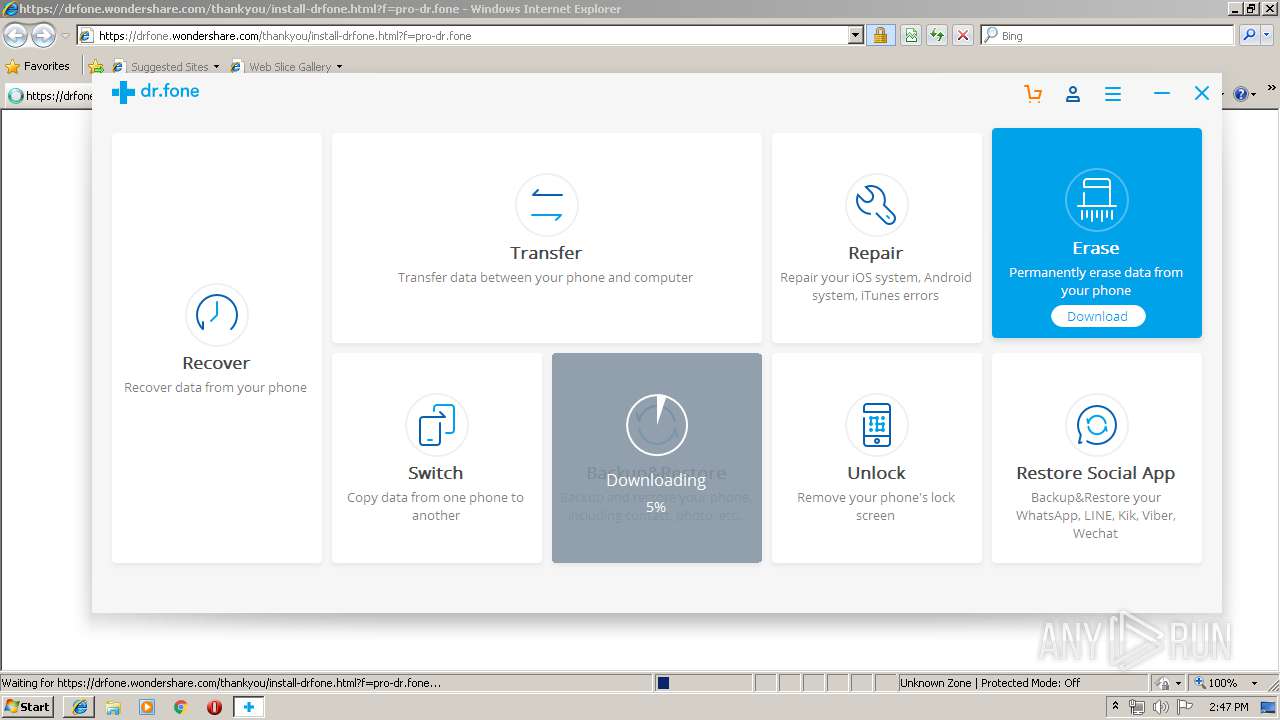Click the IE Forward button
The height and width of the screenshot is (720, 1280).
(x=43, y=35)
